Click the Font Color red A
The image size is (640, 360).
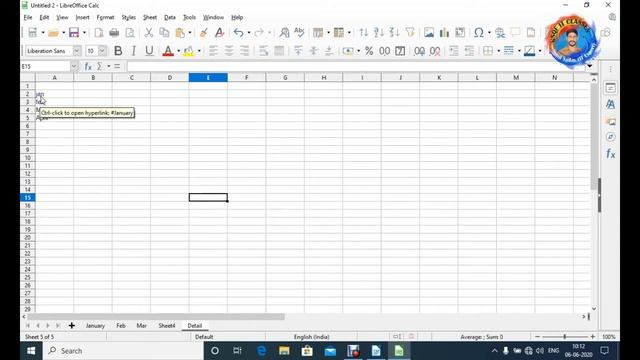point(168,51)
